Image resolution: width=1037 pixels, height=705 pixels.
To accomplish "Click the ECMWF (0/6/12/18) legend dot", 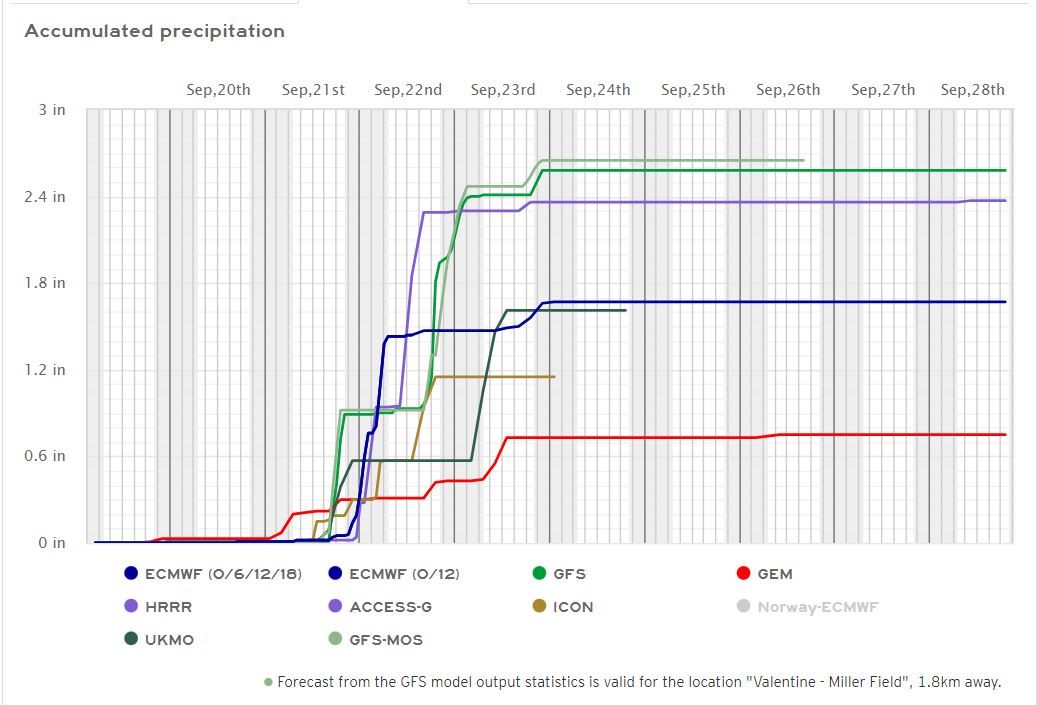I will [131, 574].
